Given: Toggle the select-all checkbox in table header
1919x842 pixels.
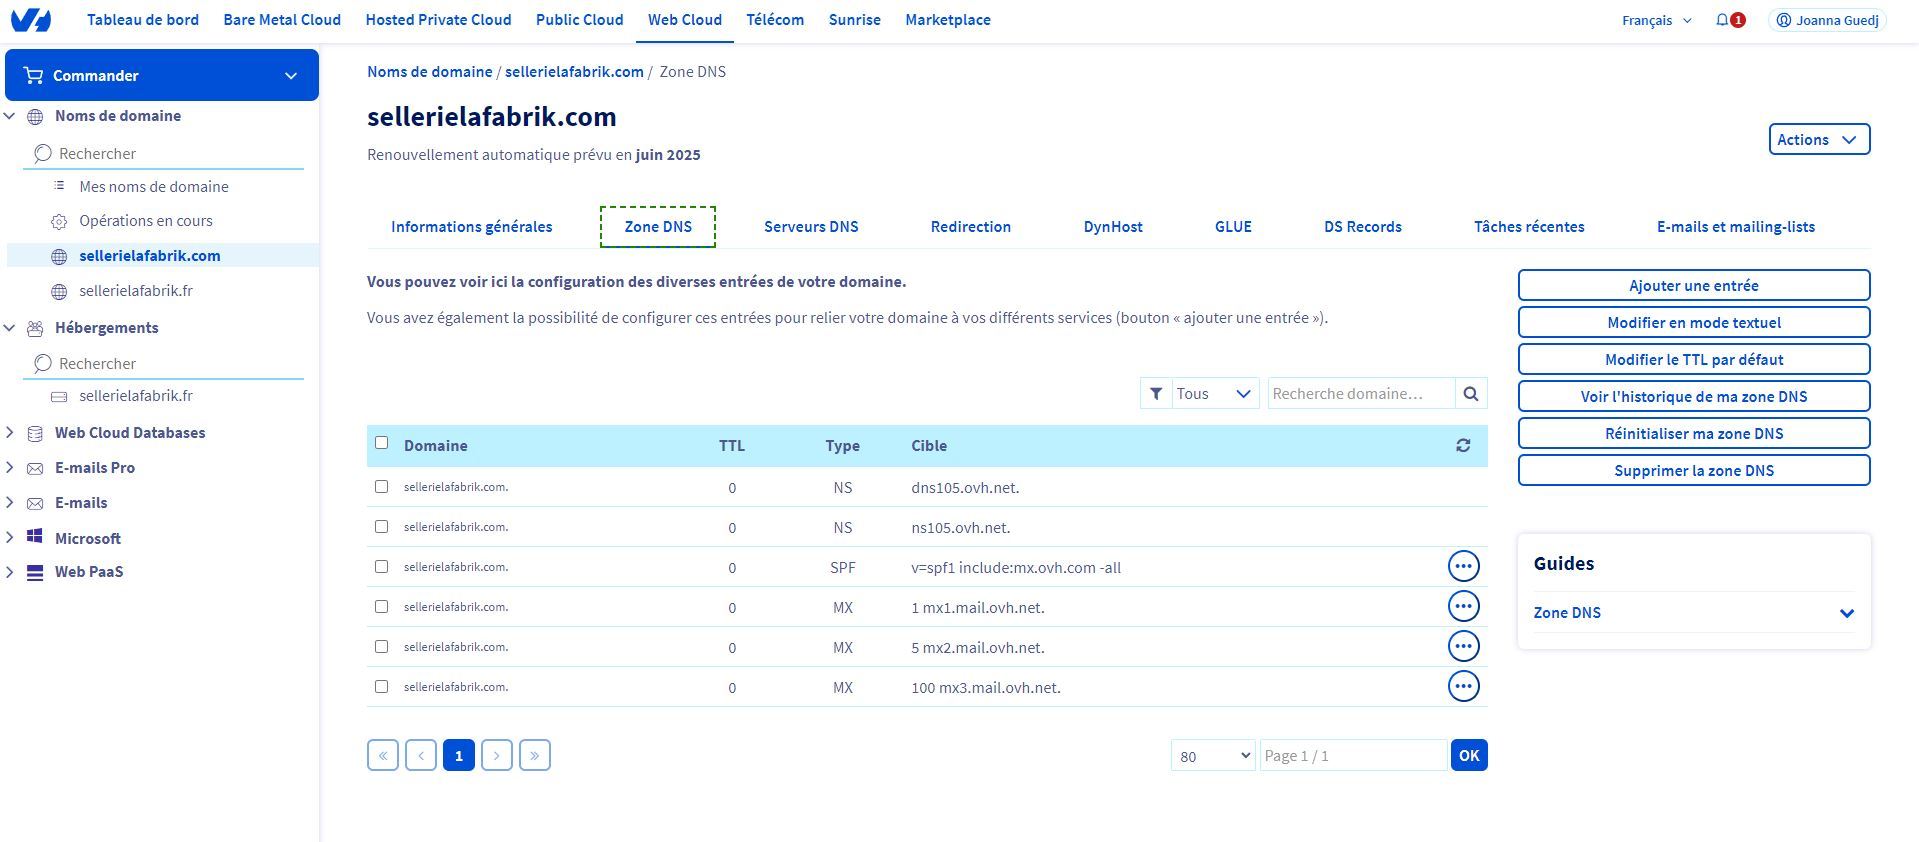Looking at the screenshot, I should pyautogui.click(x=381, y=443).
